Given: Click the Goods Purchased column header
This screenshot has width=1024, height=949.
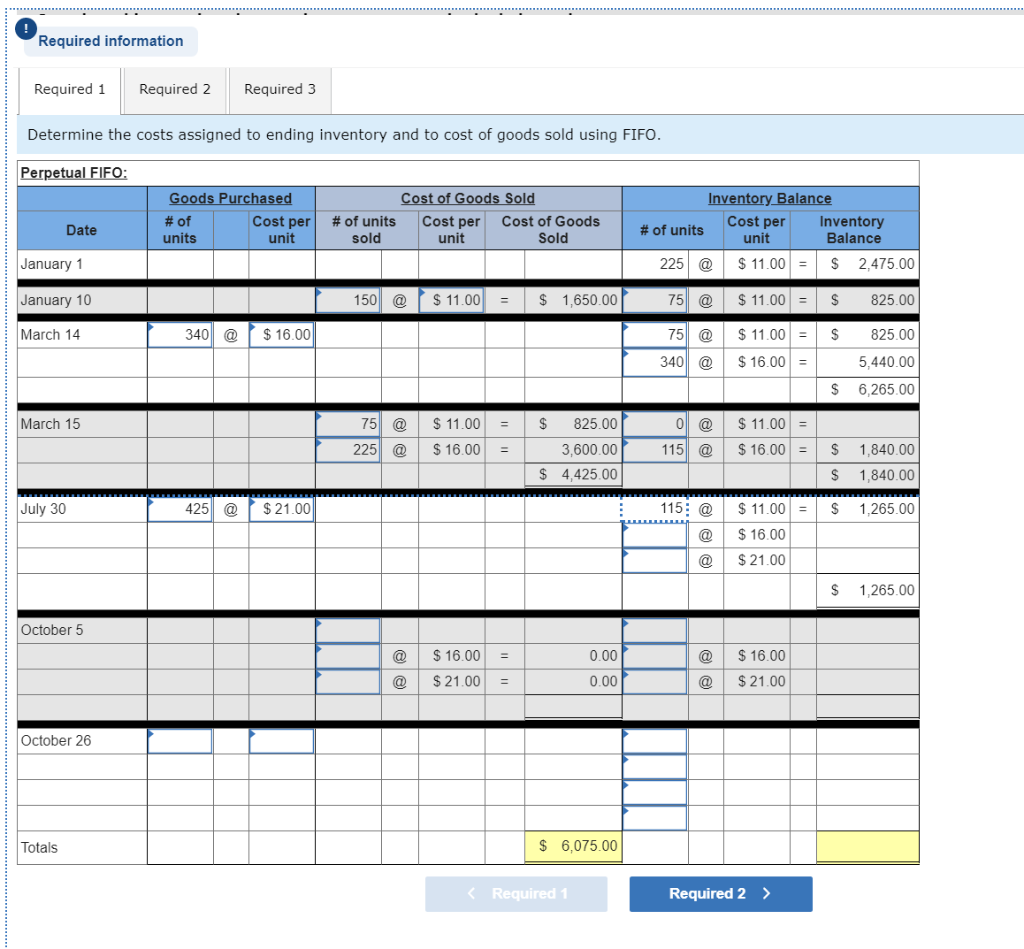Looking at the screenshot, I should pos(231,199).
